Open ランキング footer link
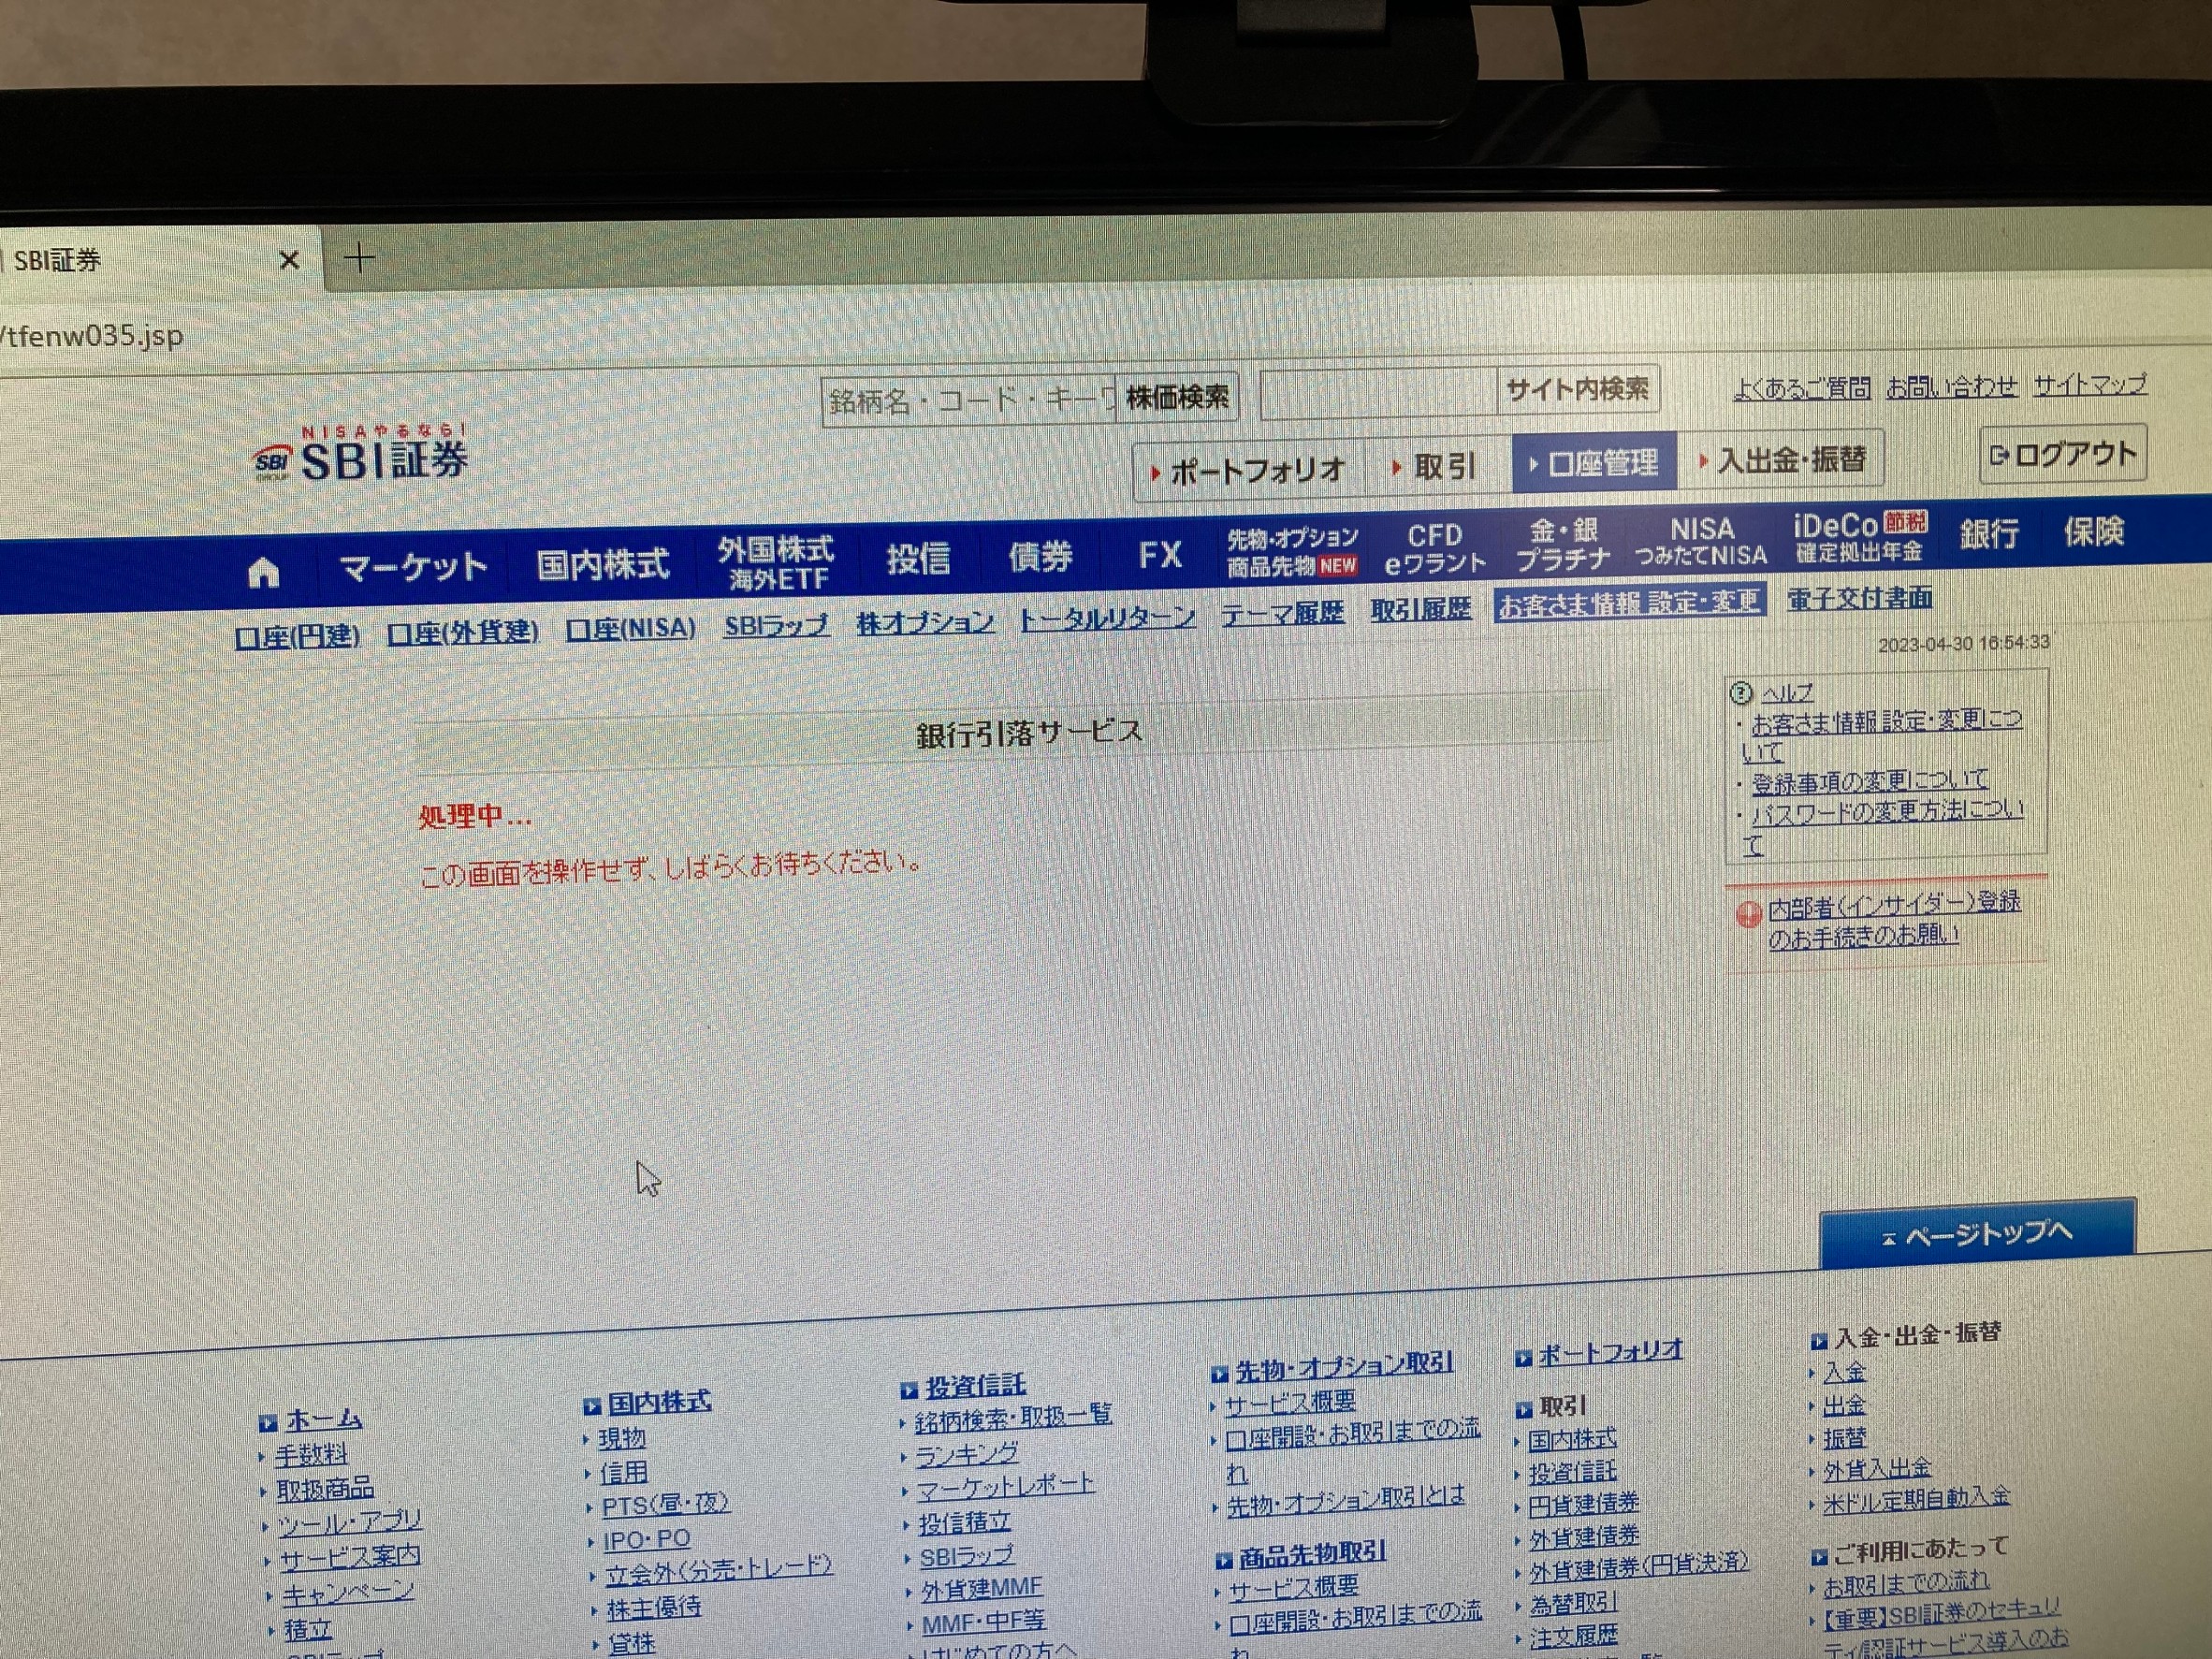The width and height of the screenshot is (2212, 1659). pyautogui.click(x=967, y=1454)
